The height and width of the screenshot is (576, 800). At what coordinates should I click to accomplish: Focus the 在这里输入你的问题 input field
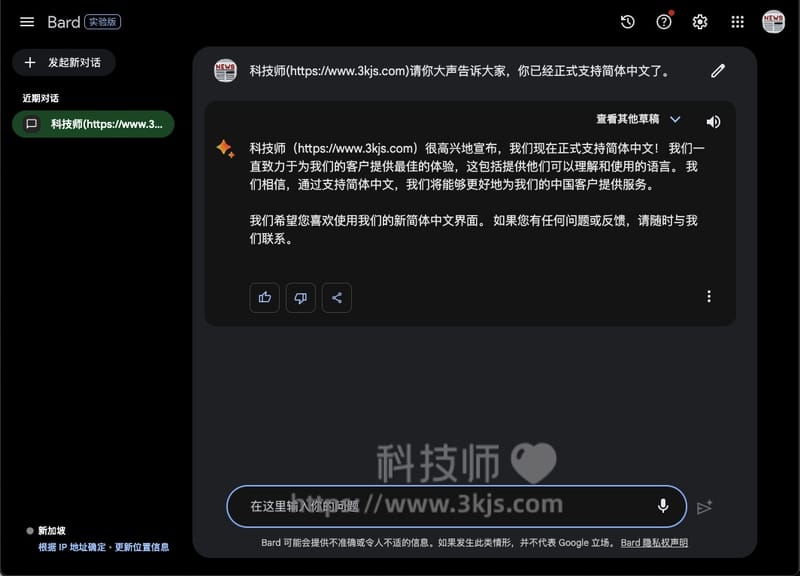440,506
